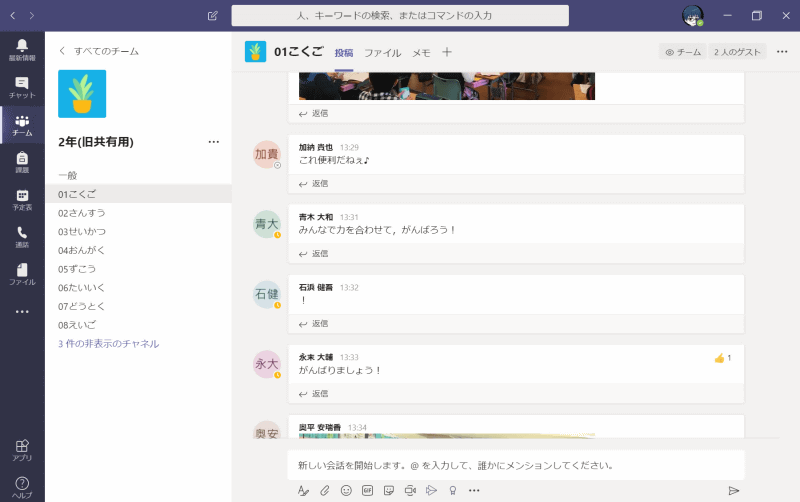Reply to 加納 message これ便利だねぇ
Screen dimensions: 800x502
coord(313,184)
